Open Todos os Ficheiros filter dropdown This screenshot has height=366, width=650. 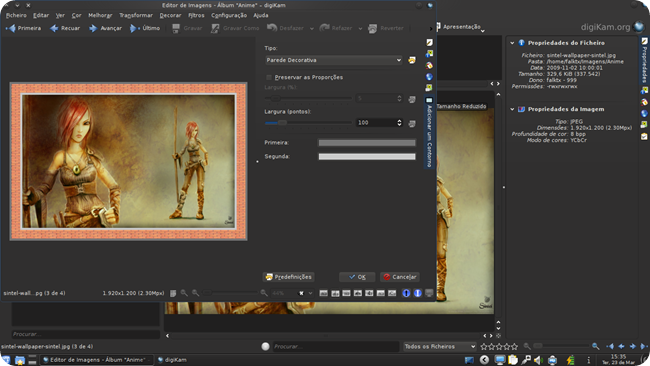[x=440, y=347]
